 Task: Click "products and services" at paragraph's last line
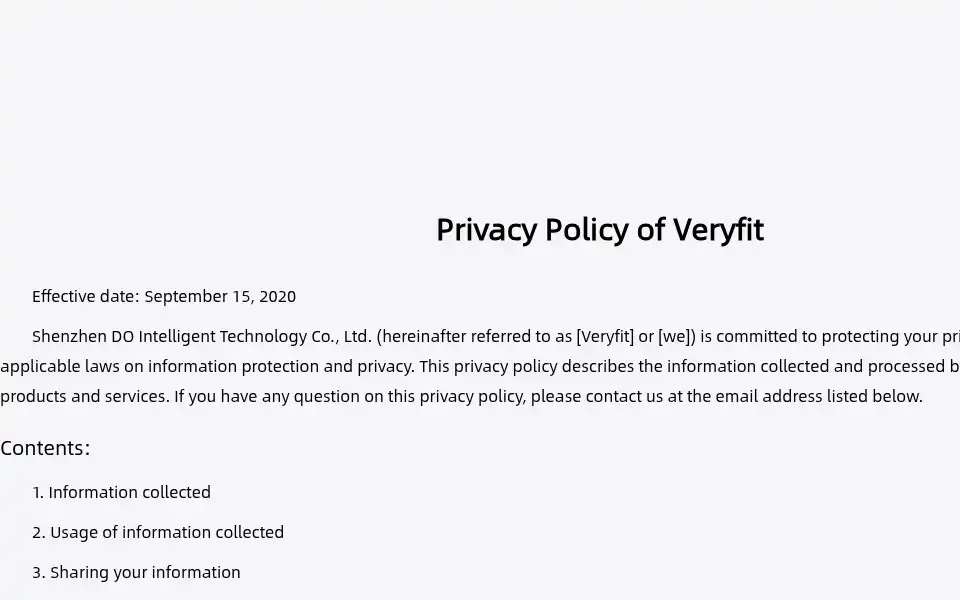coord(84,396)
